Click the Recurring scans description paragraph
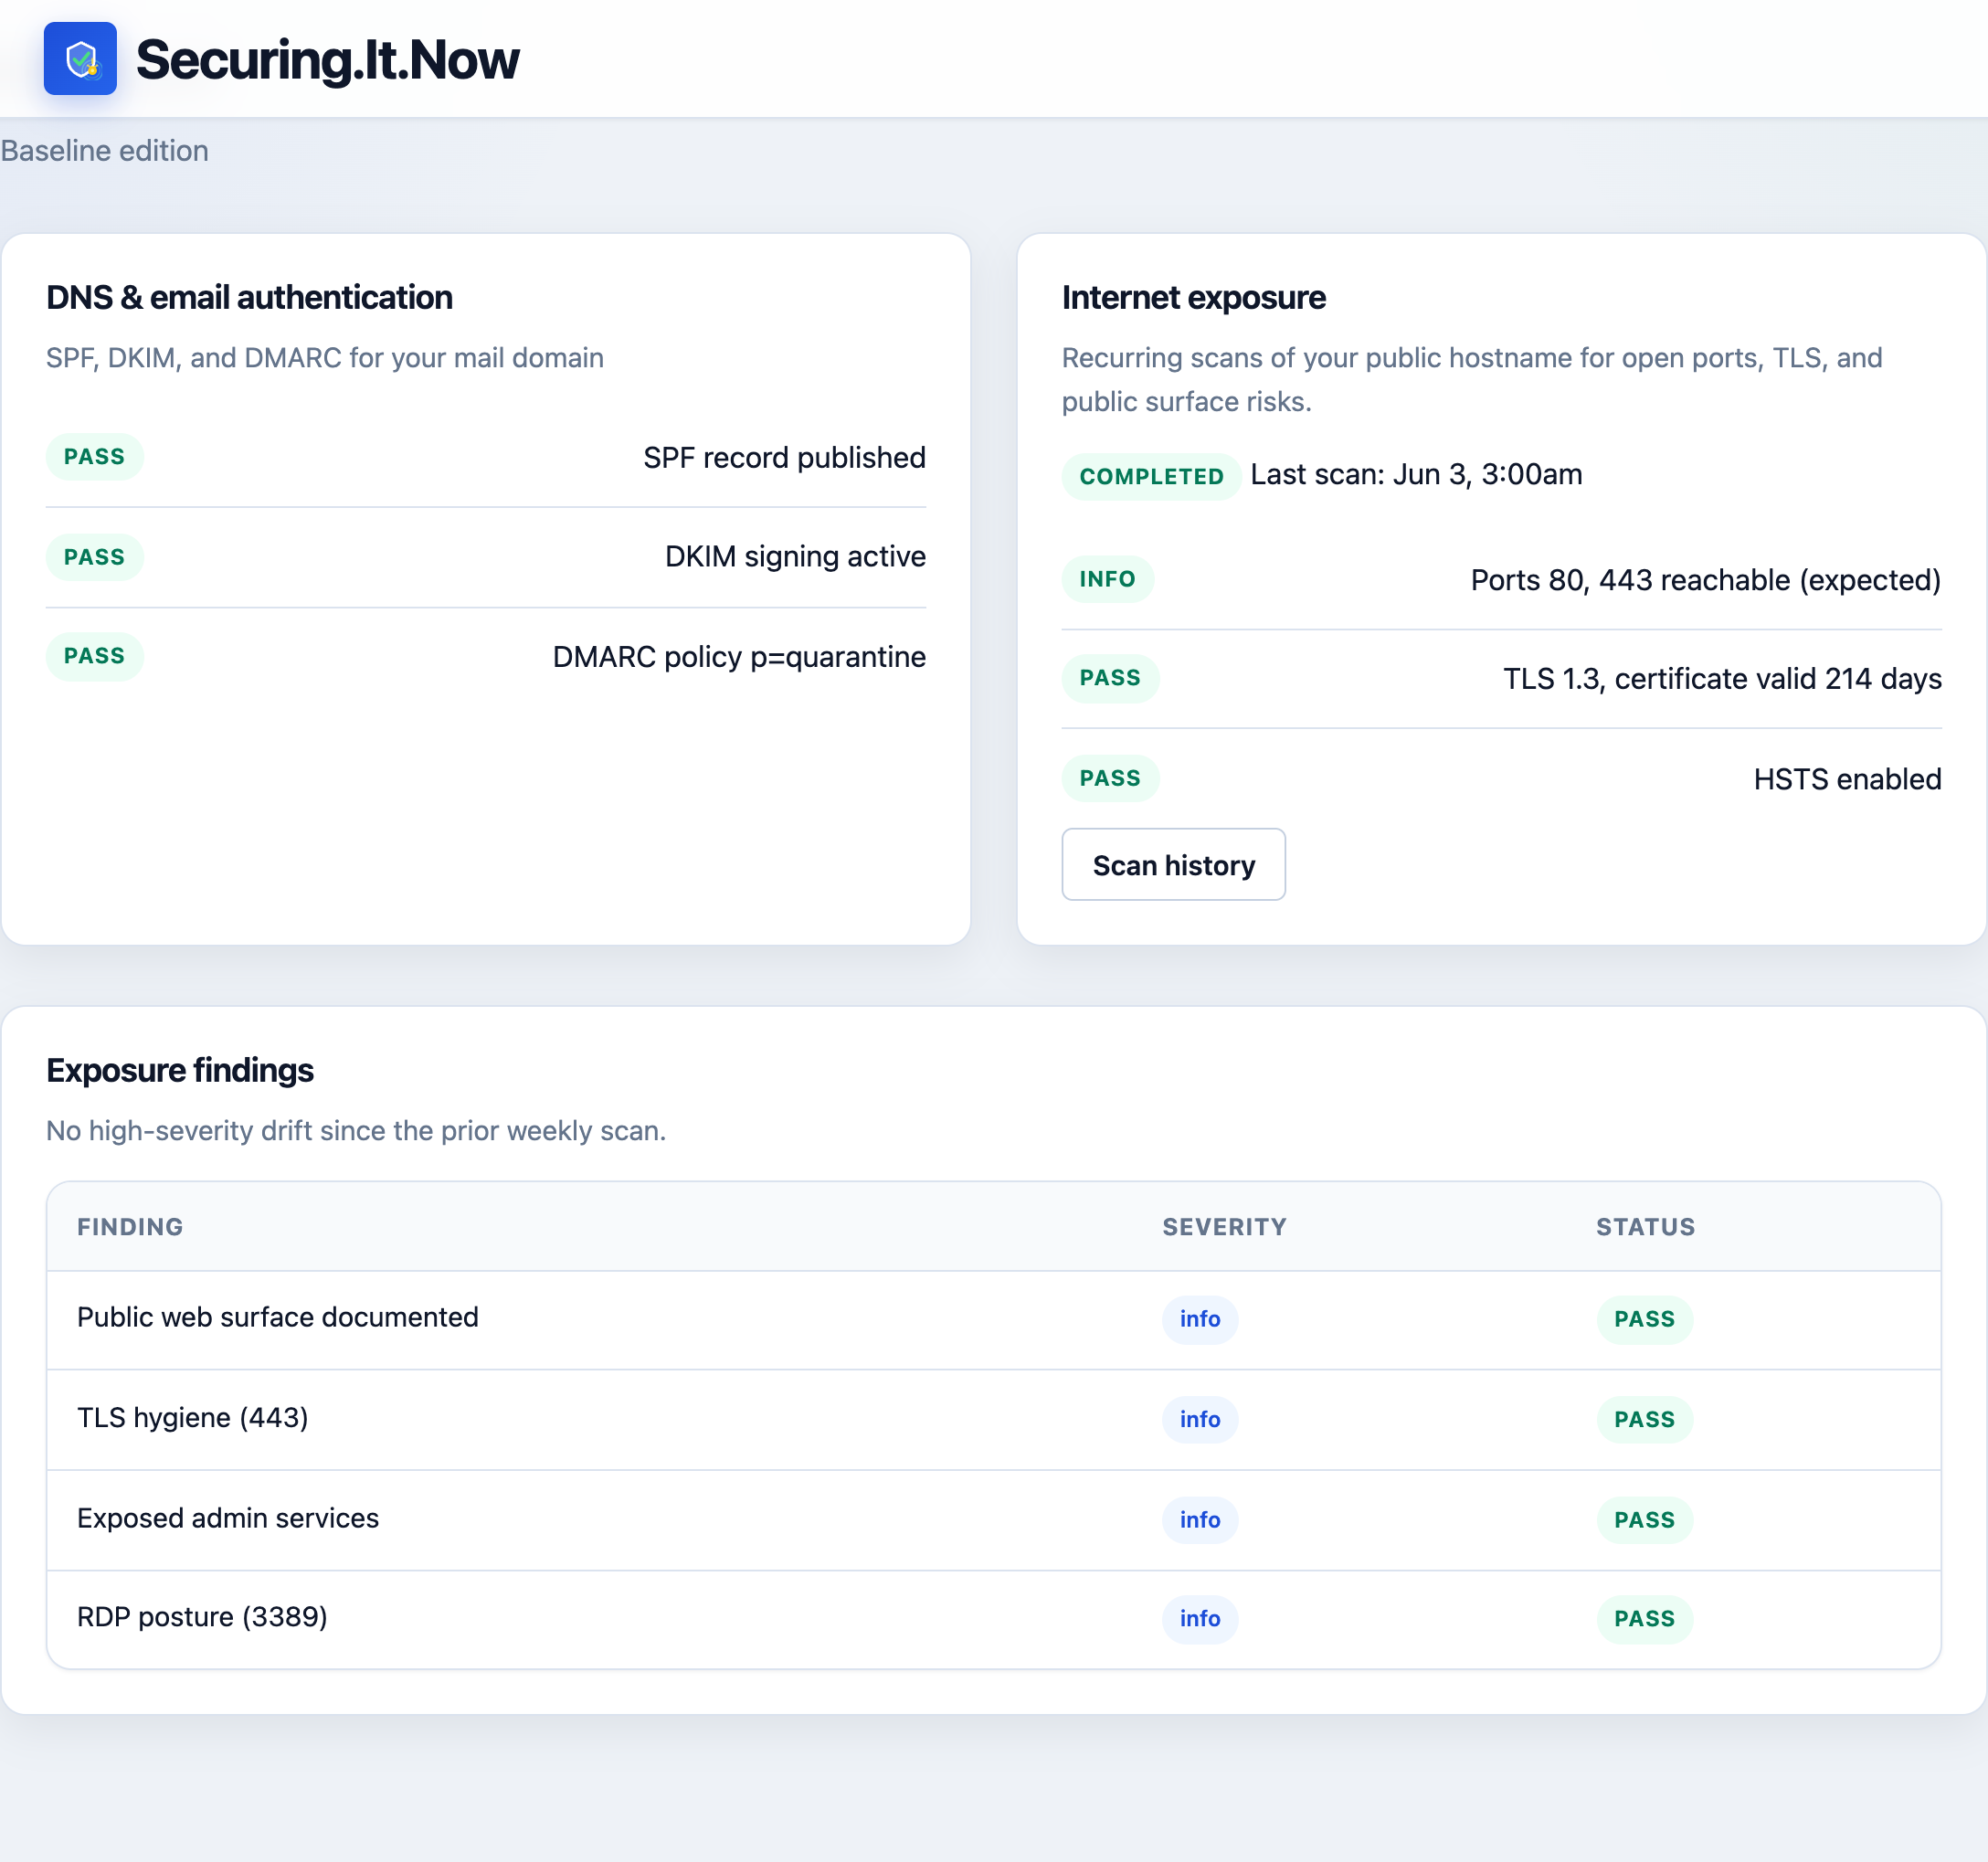This screenshot has height=1862, width=1988. pyautogui.click(x=1472, y=380)
